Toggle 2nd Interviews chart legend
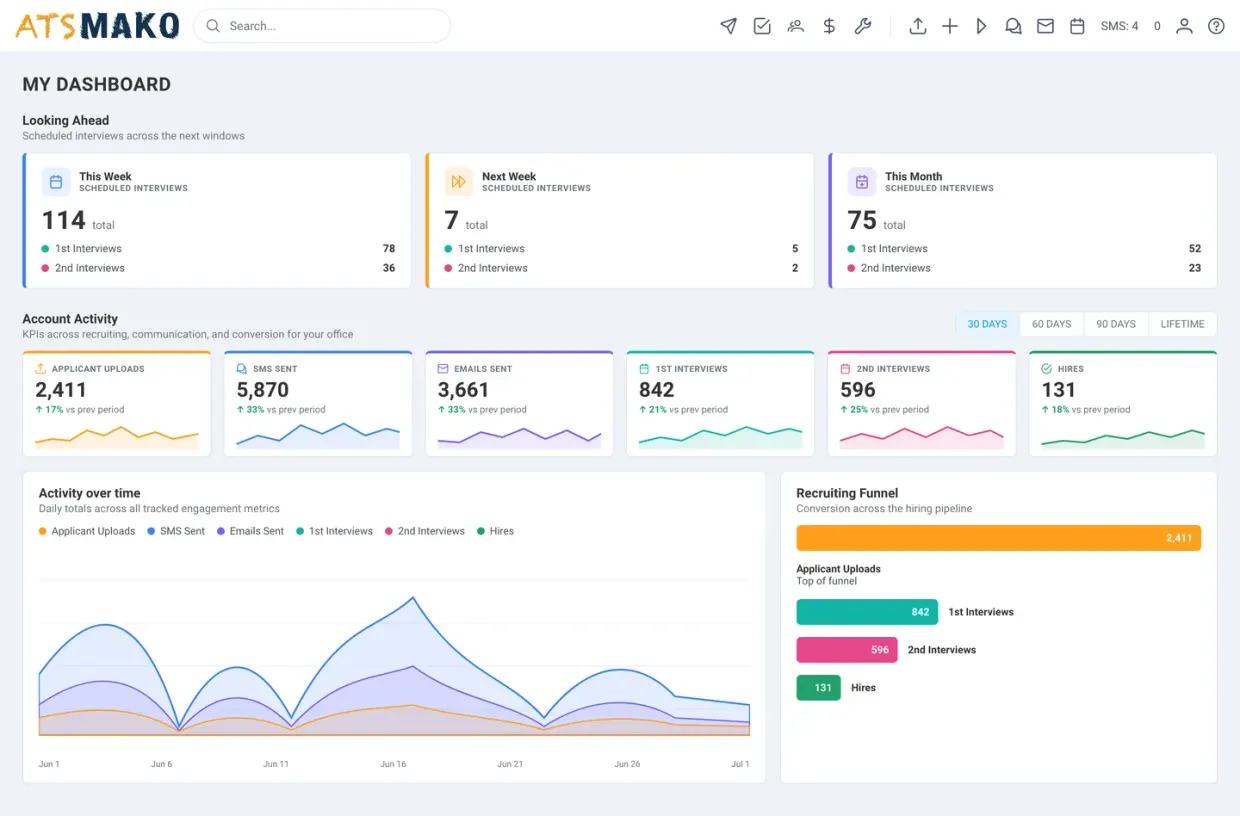This screenshot has width=1240, height=816. coord(425,531)
